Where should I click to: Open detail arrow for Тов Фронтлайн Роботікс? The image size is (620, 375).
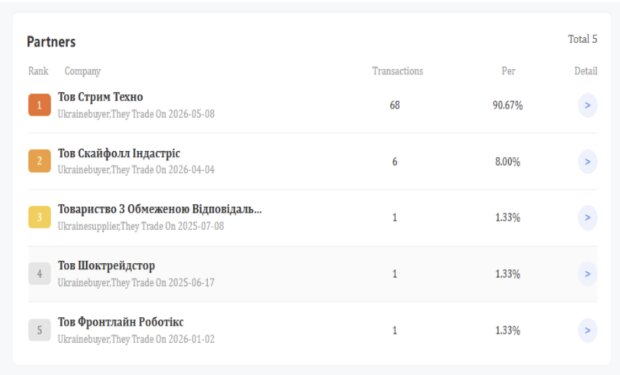pos(588,330)
